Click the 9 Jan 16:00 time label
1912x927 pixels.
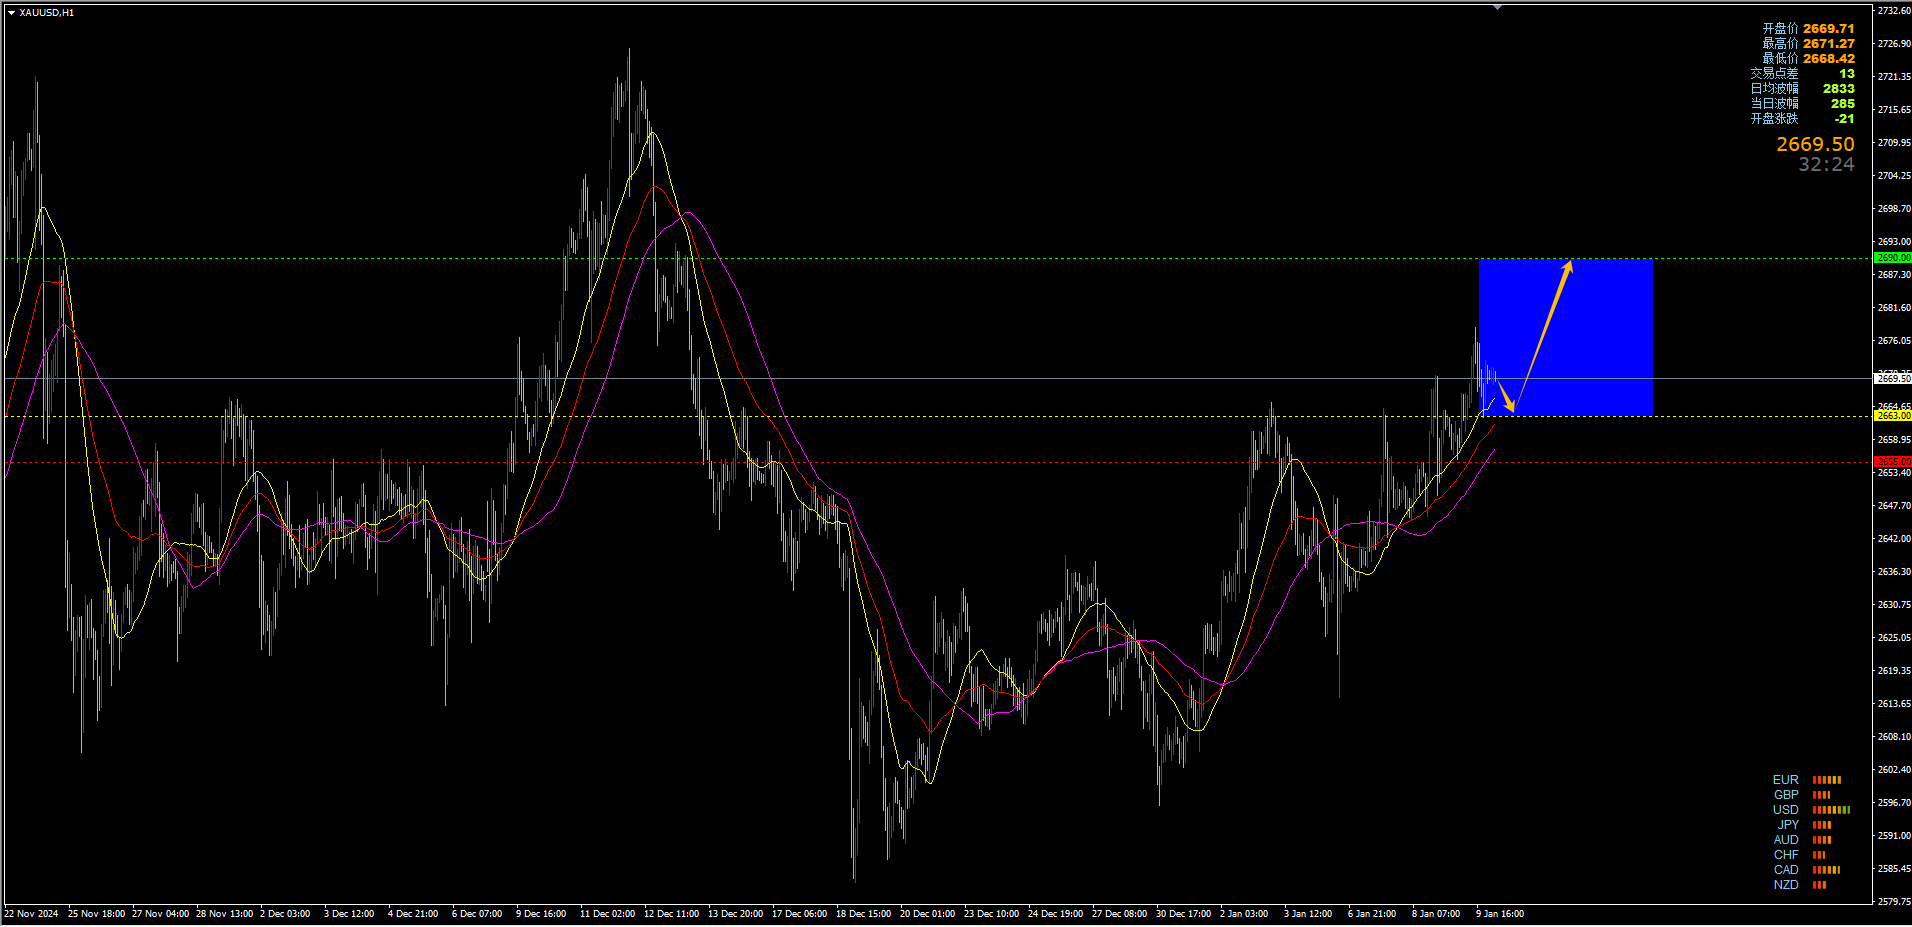tap(1500, 914)
